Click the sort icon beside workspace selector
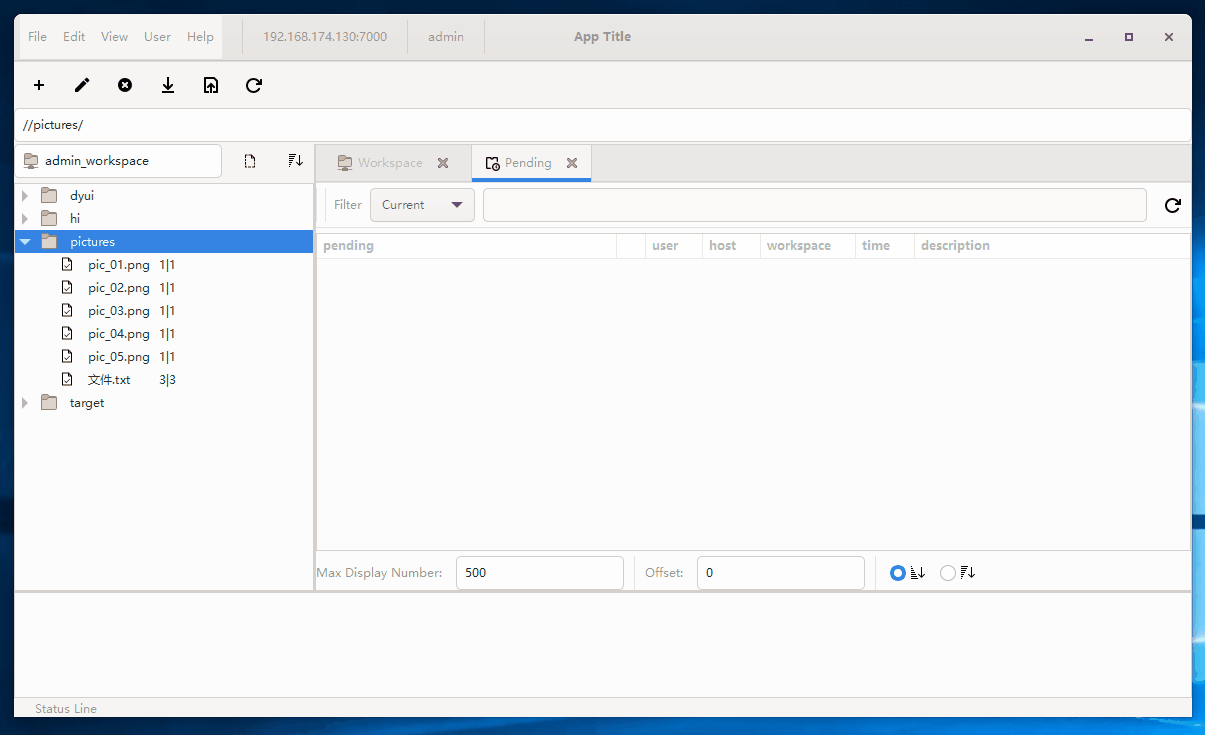The image size is (1205, 735). coord(295,161)
